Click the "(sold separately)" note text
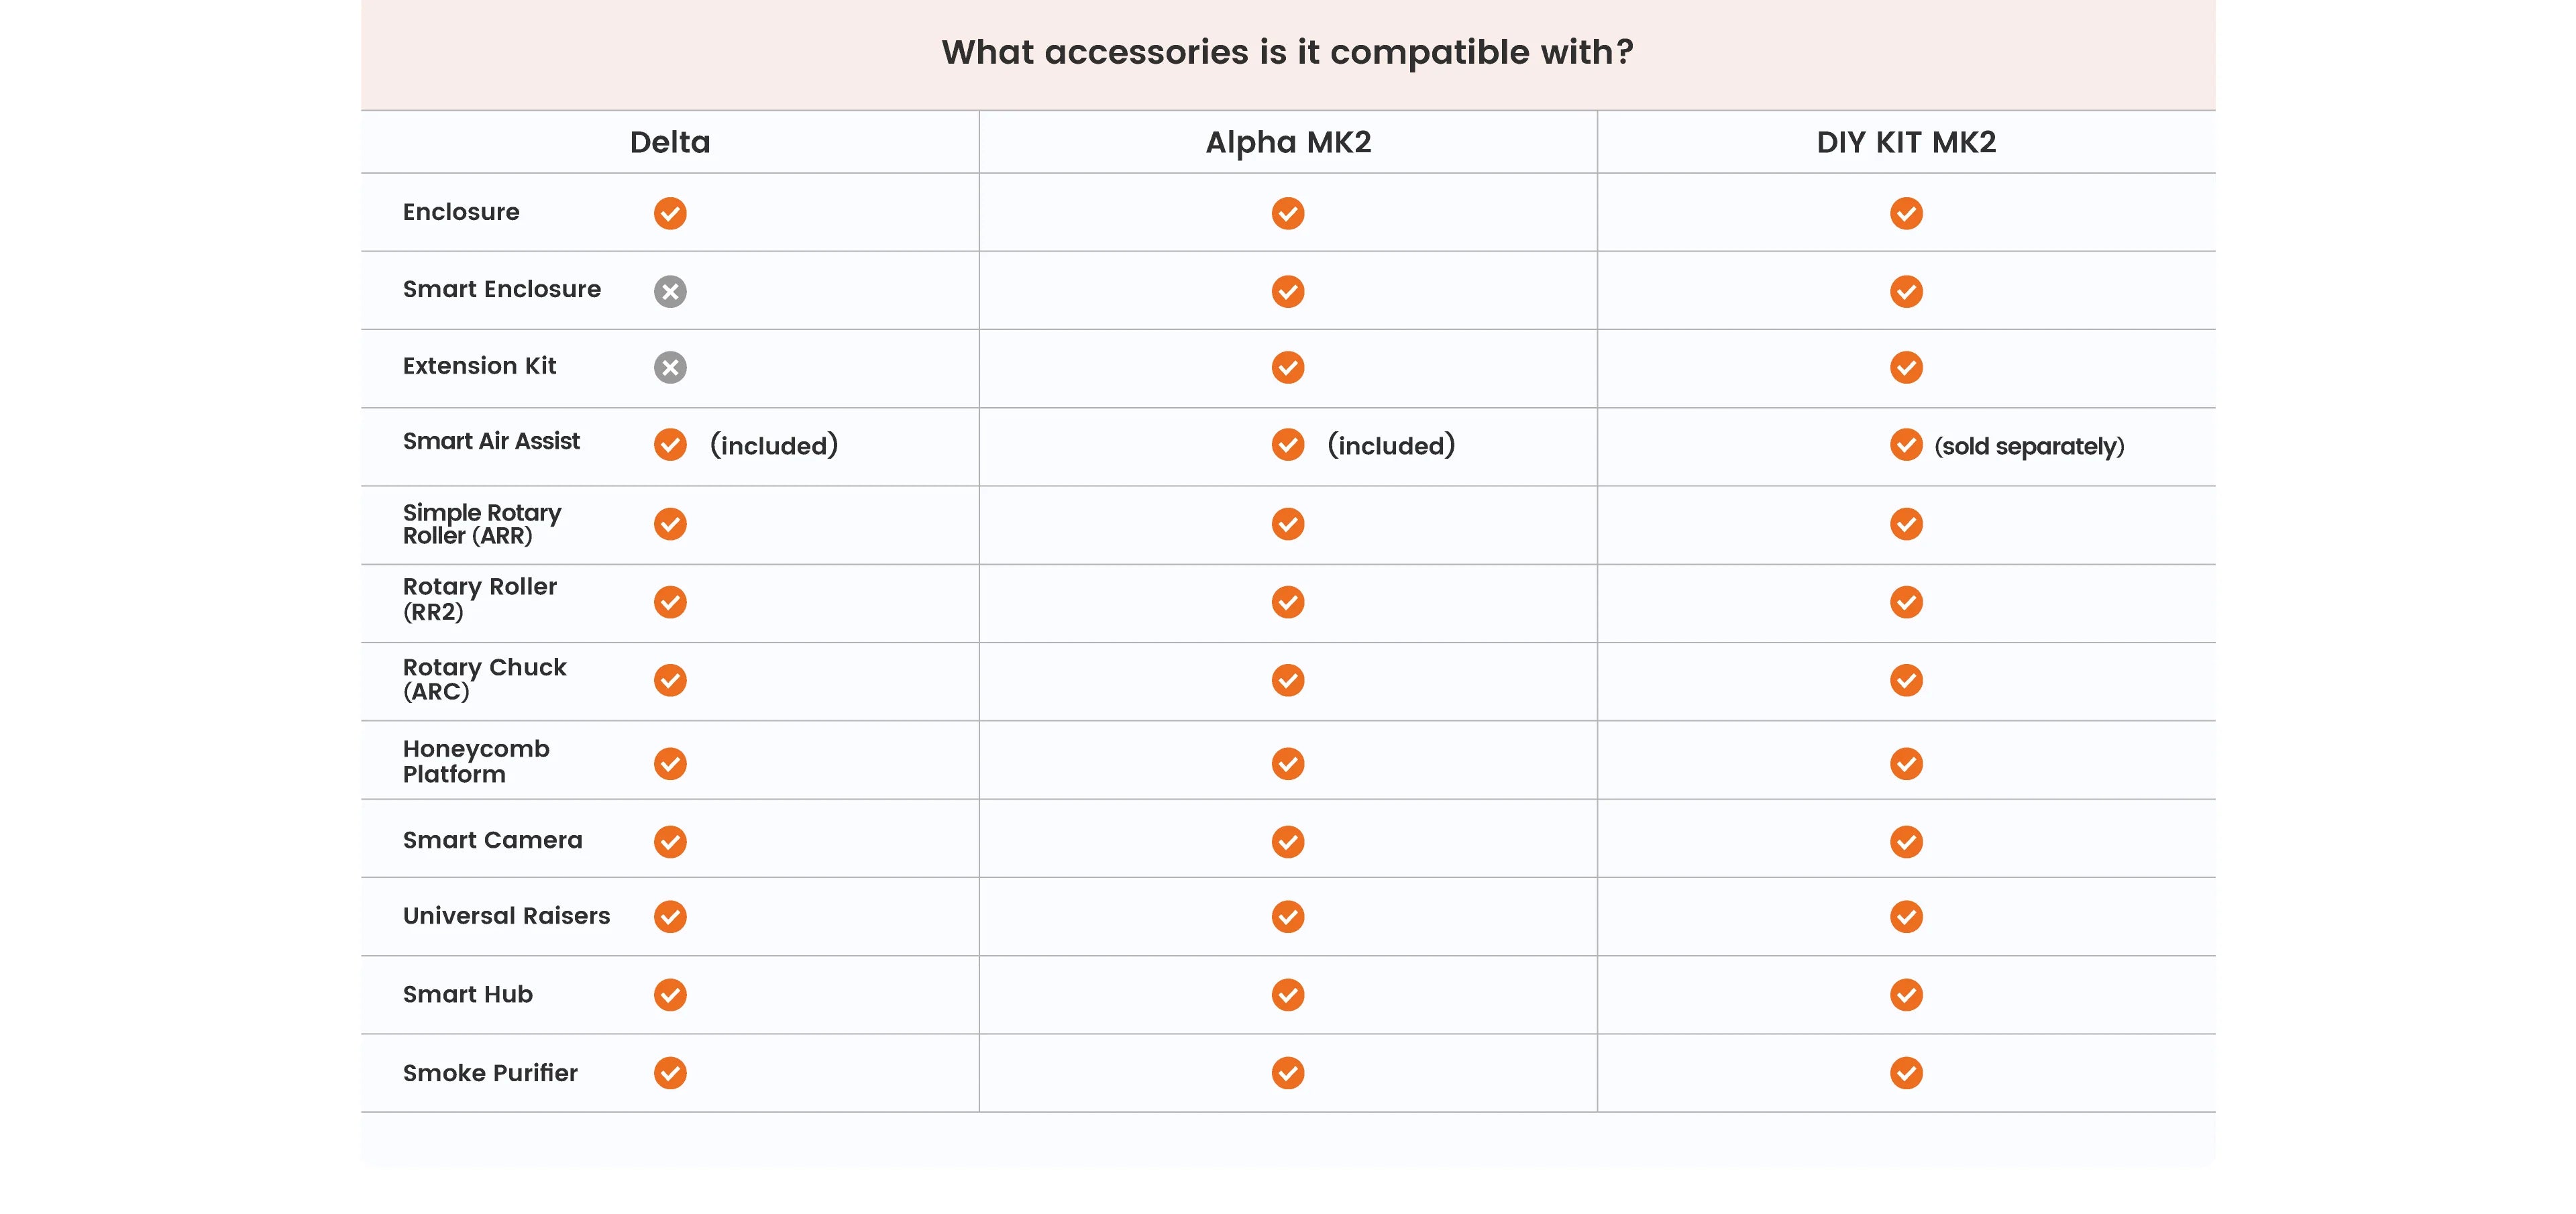Screen dimensions: 2576x1214 (2029, 446)
